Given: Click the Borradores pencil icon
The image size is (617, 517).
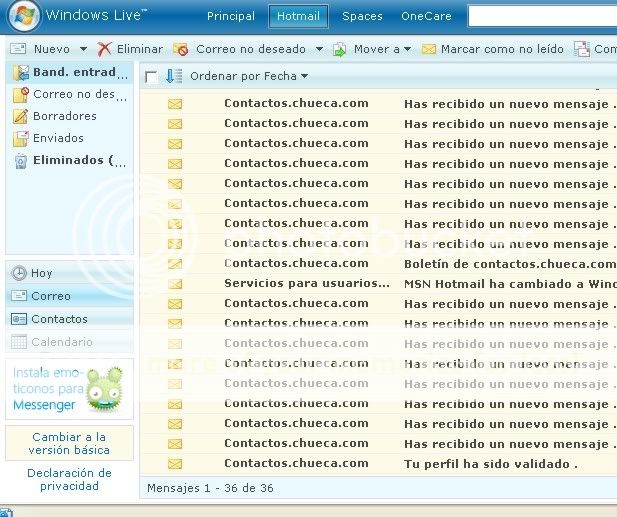Looking at the screenshot, I should (20, 117).
